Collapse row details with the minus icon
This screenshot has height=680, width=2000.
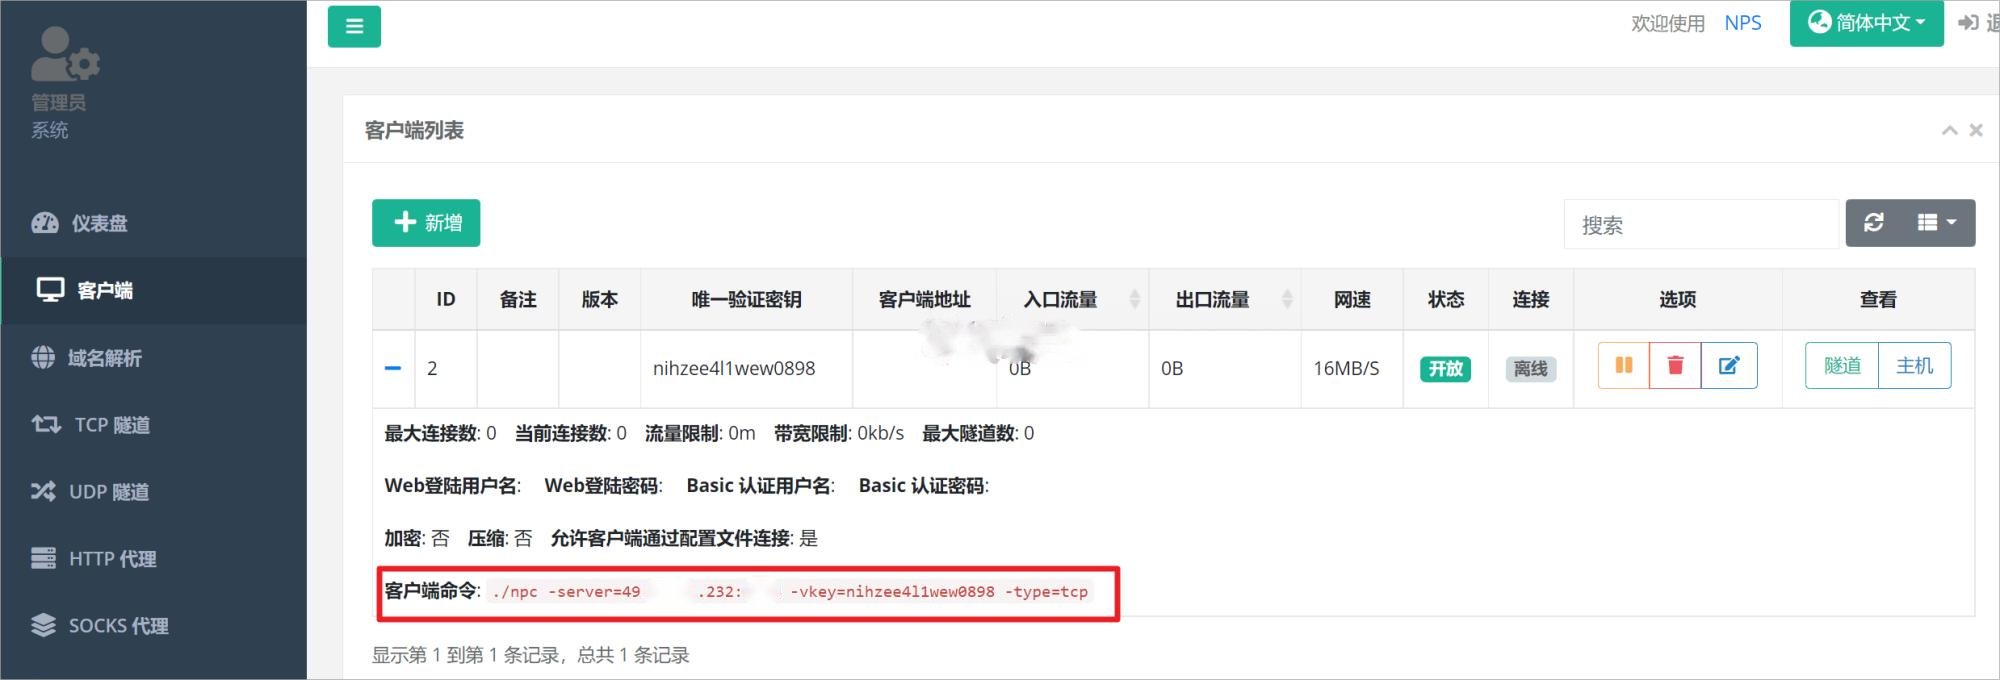[393, 368]
